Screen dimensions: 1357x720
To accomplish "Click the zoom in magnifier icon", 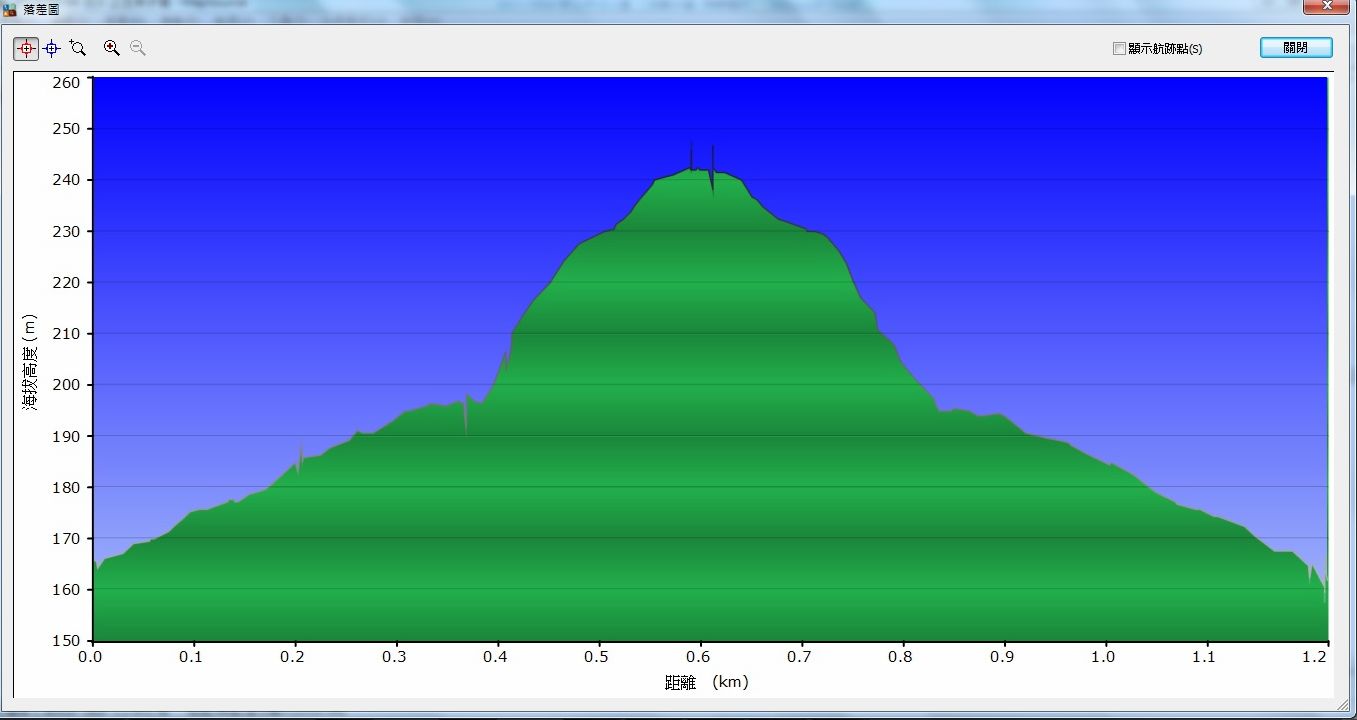I will [x=112, y=48].
